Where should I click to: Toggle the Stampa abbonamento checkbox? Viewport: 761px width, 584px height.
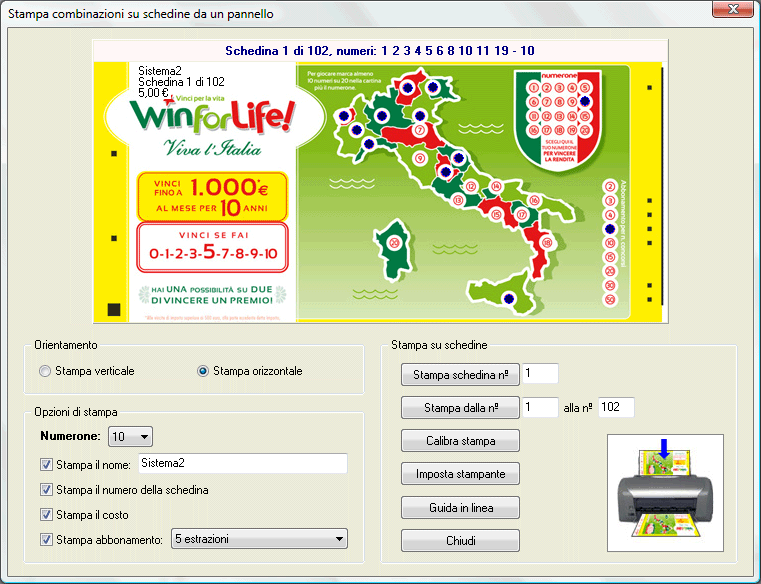click(46, 540)
